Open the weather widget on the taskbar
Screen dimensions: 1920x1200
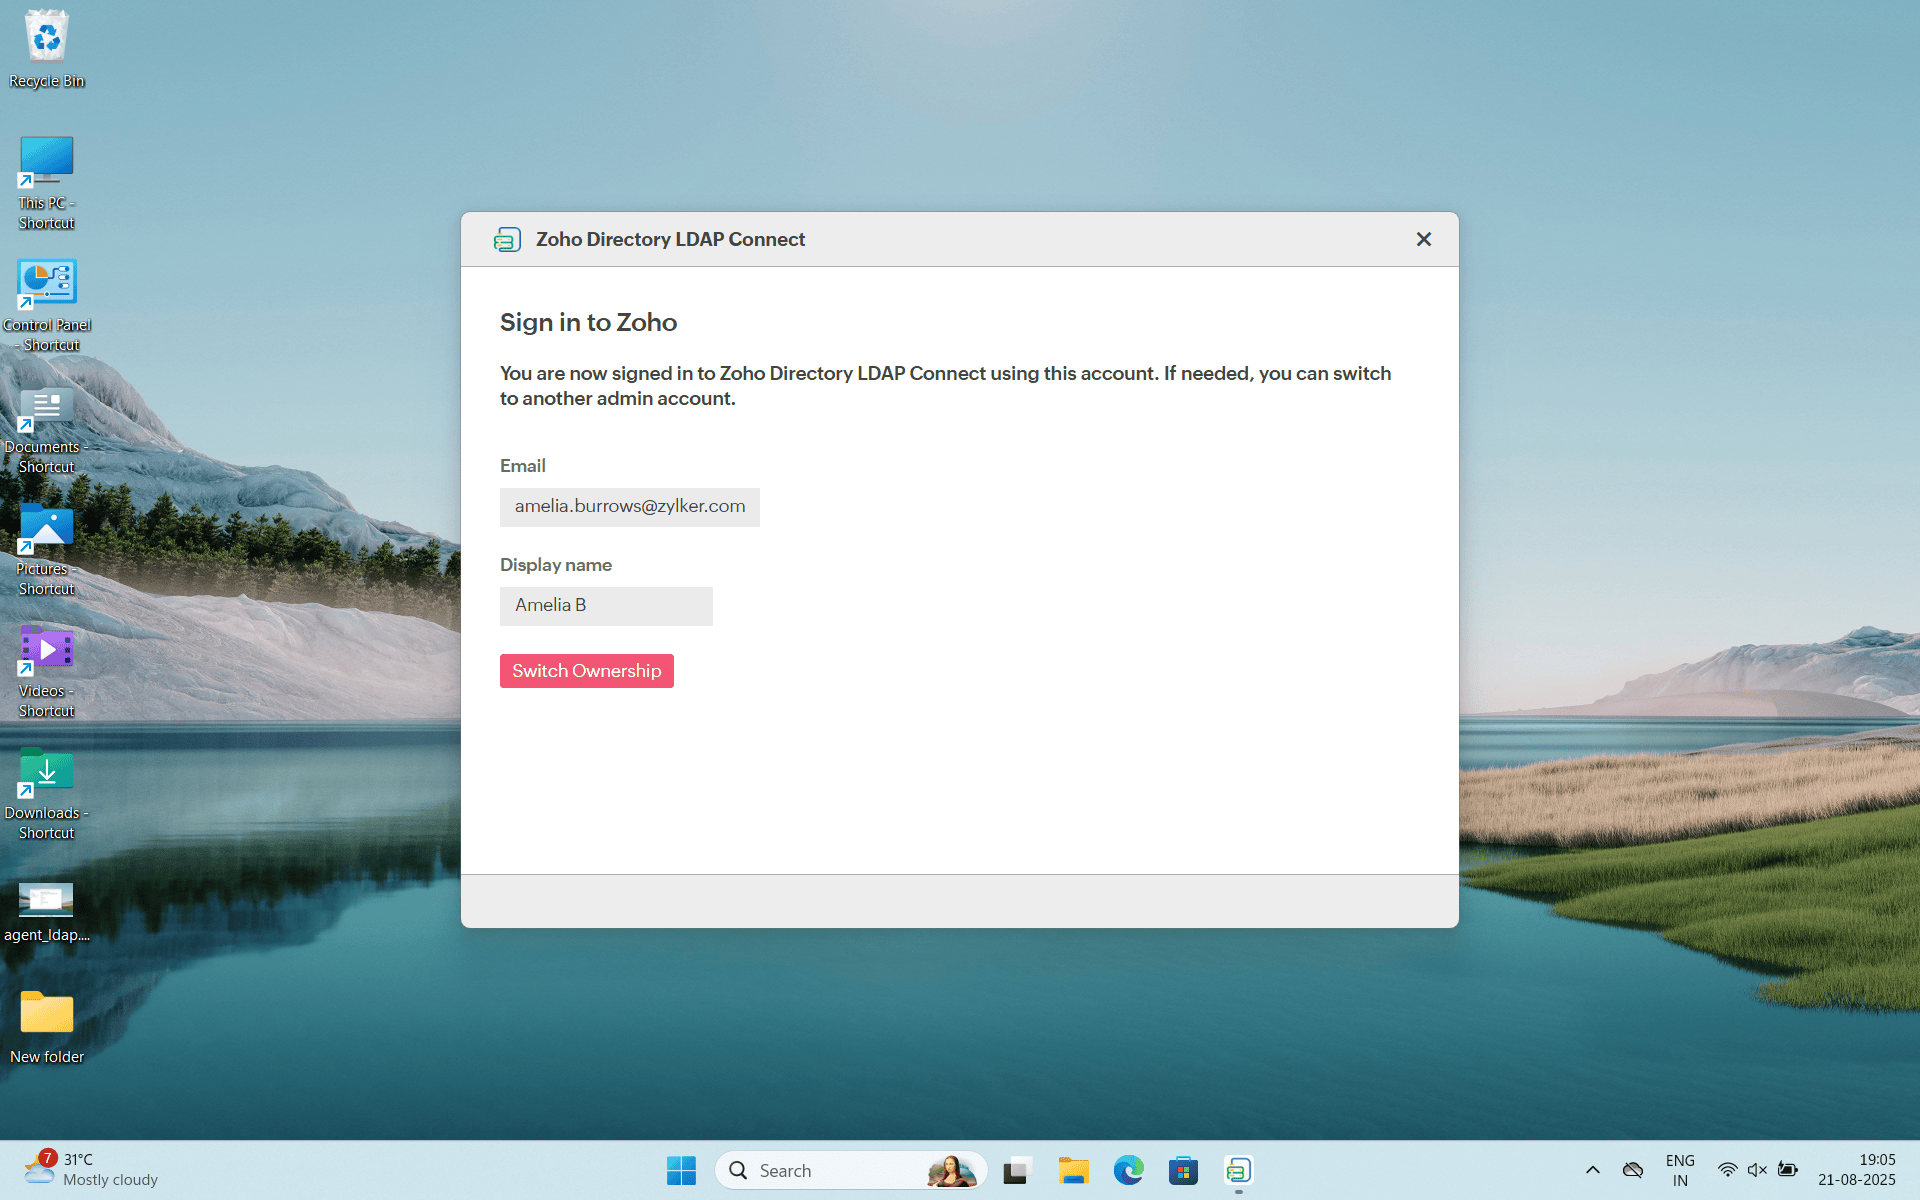click(90, 1170)
